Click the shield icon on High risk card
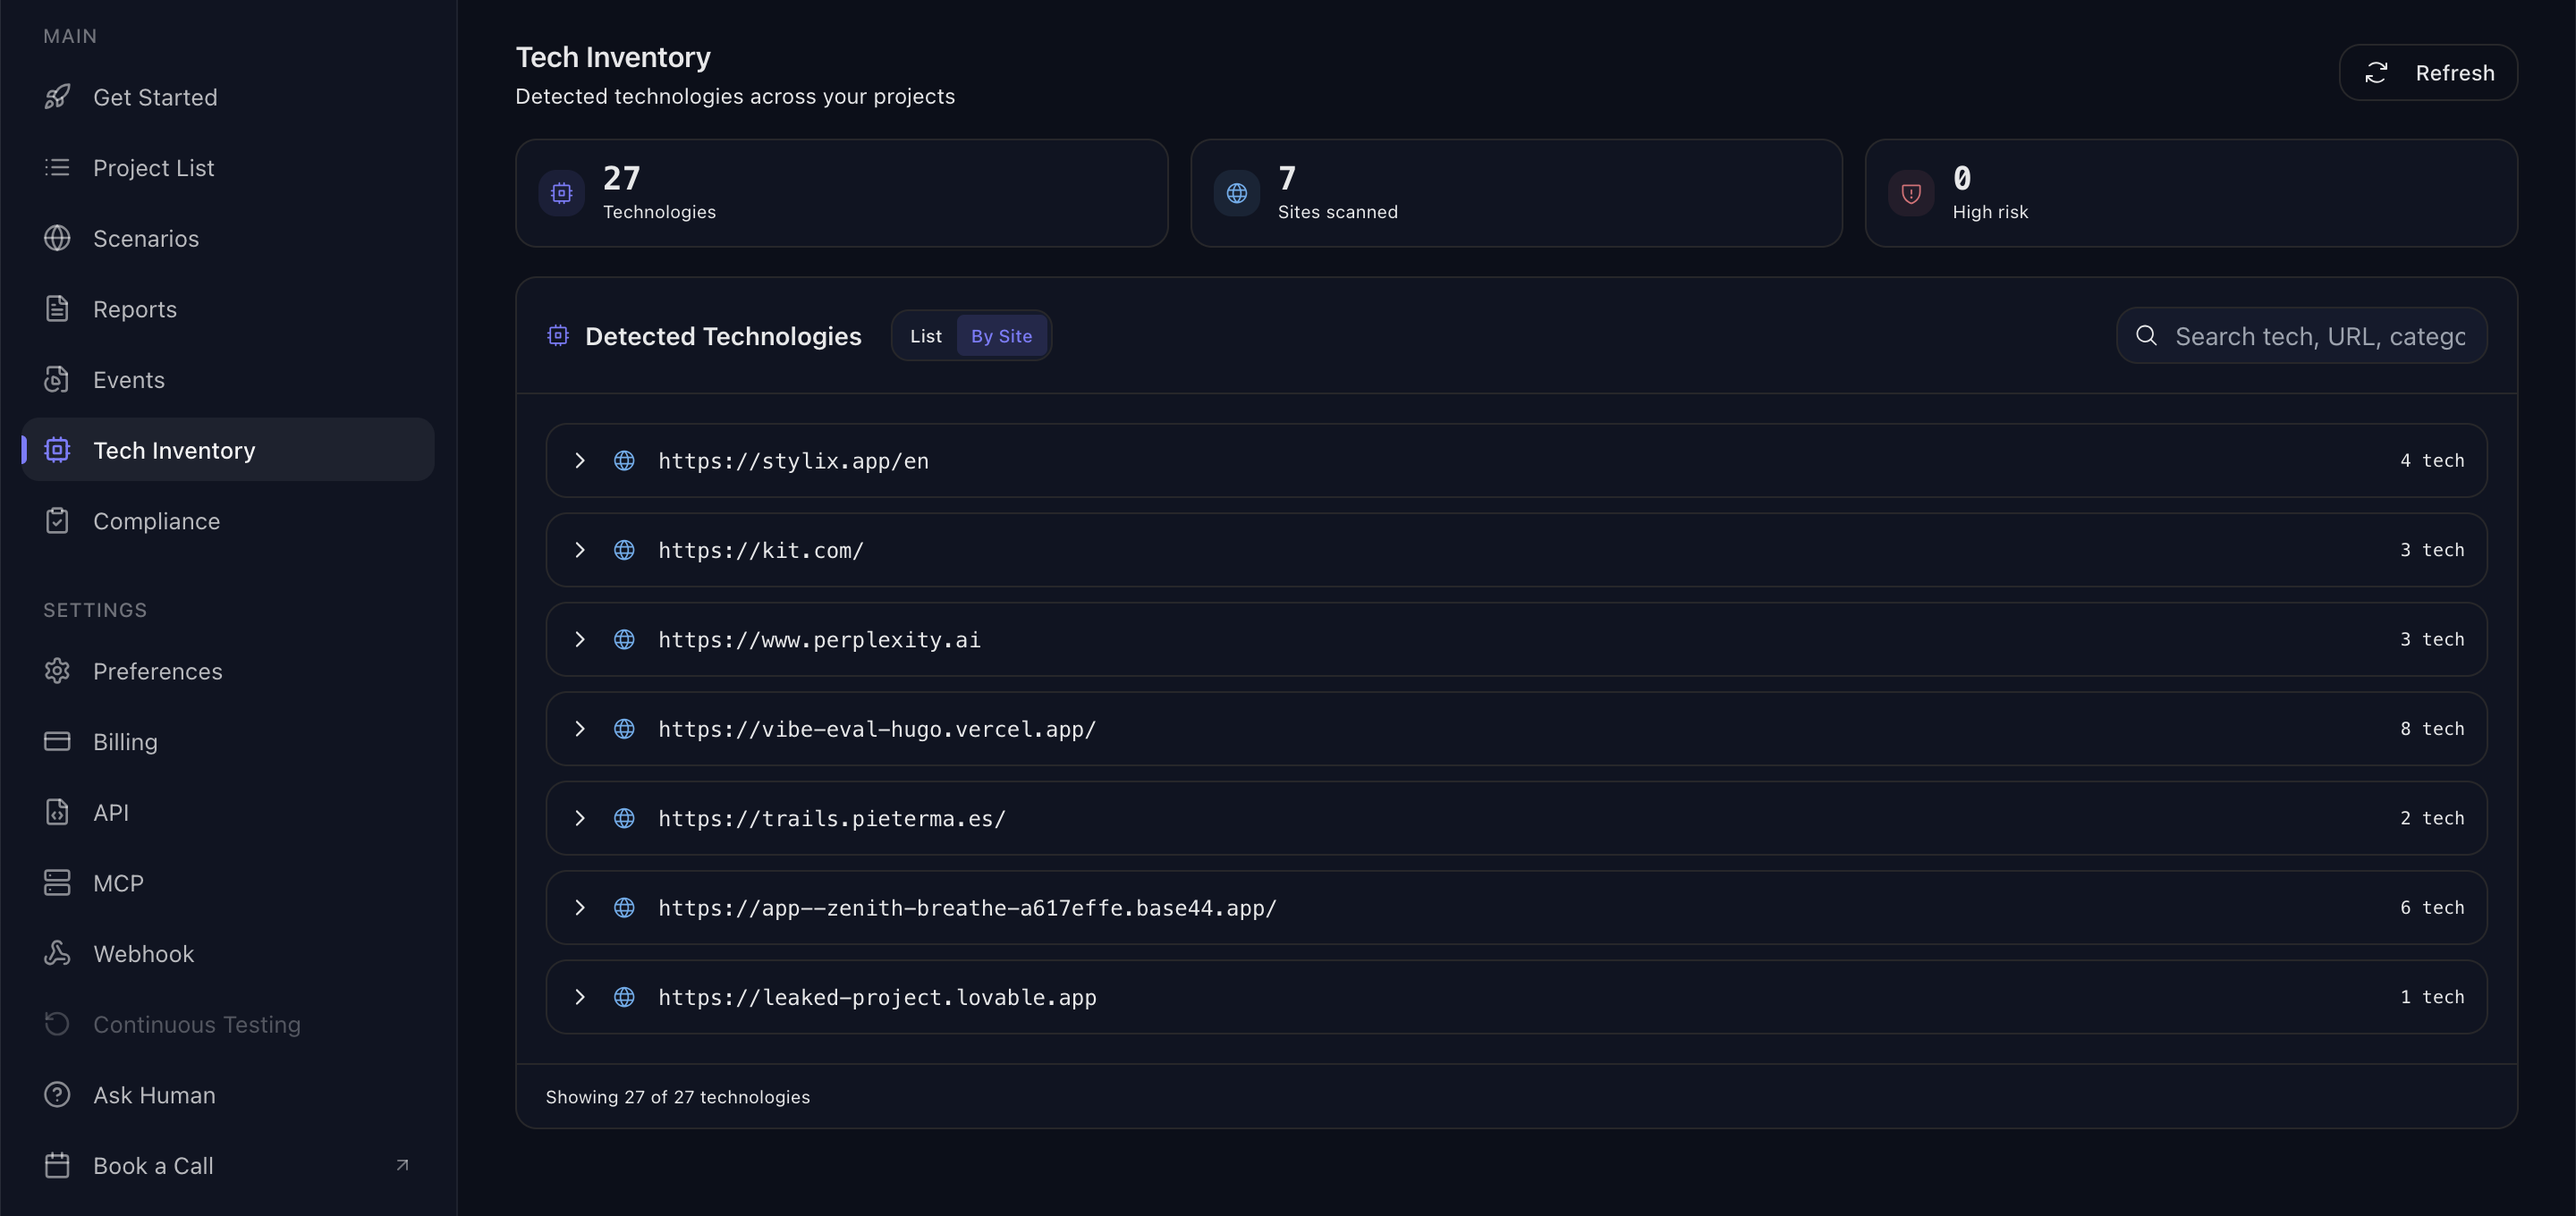Viewport: 2576px width, 1216px height. click(1910, 193)
